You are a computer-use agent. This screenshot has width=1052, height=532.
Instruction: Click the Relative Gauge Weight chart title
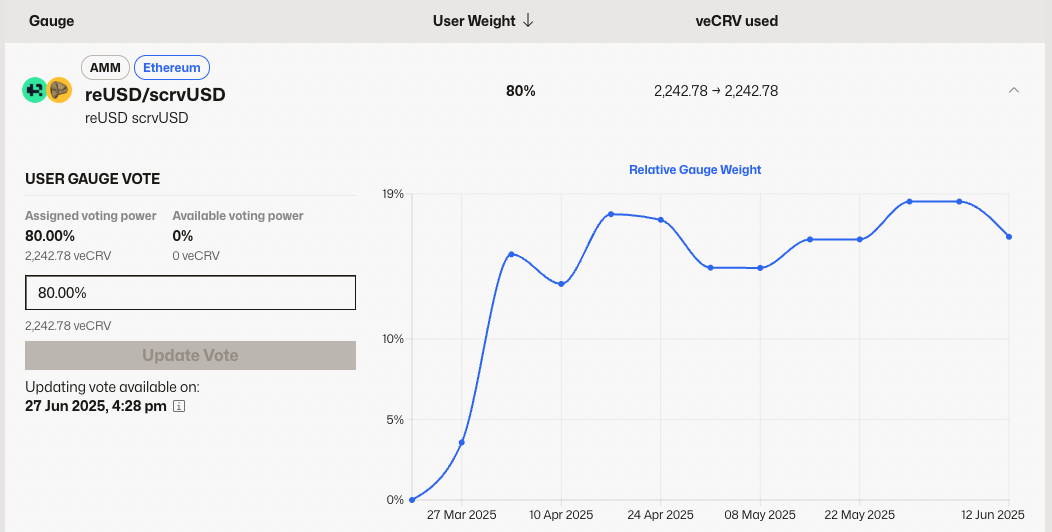tap(695, 170)
